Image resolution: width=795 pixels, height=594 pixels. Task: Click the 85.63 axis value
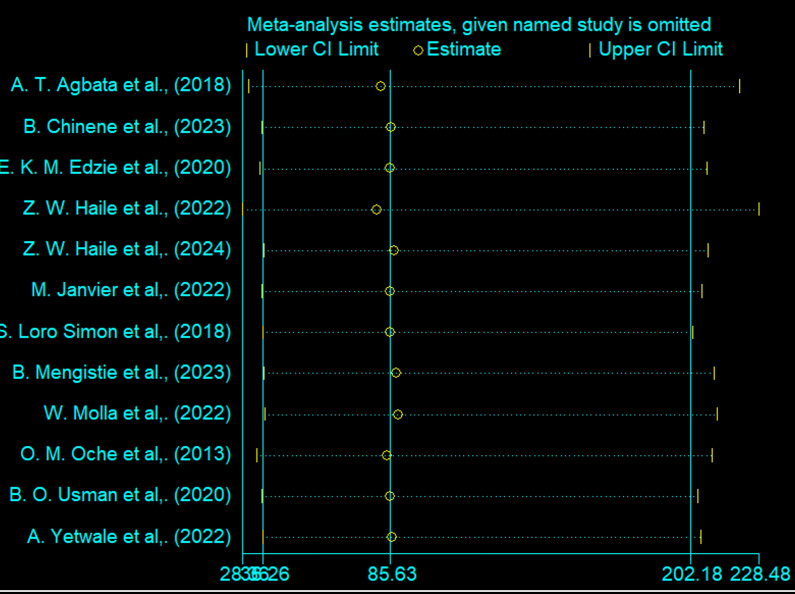[x=392, y=575]
